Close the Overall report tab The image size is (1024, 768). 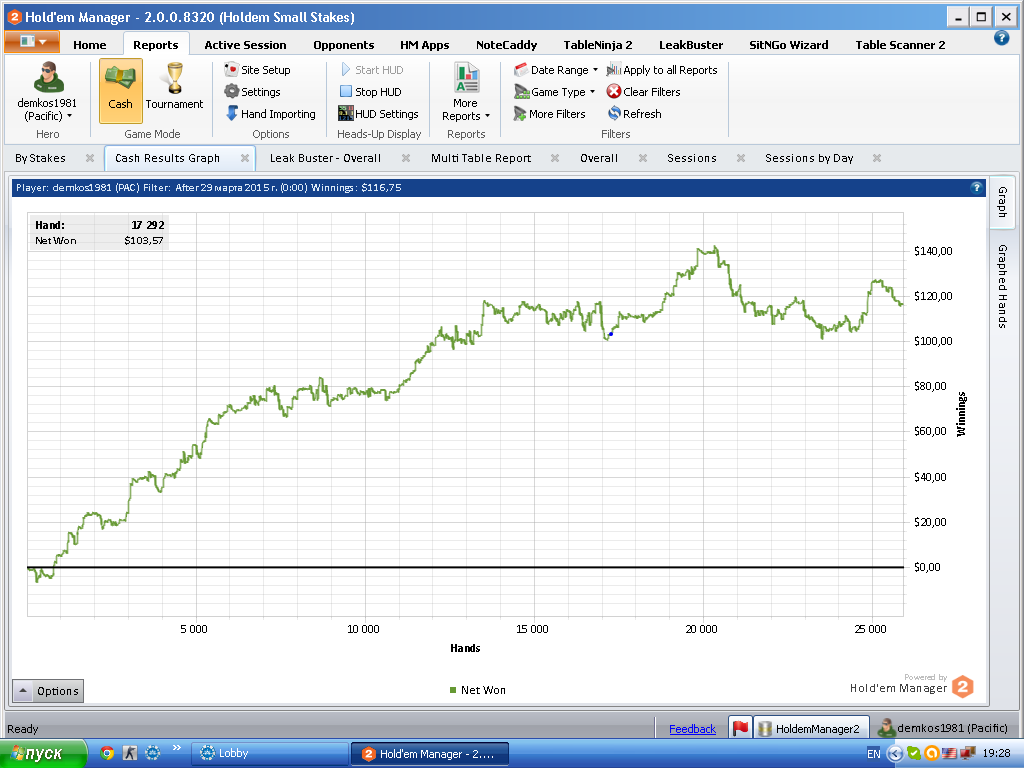[x=643, y=158]
